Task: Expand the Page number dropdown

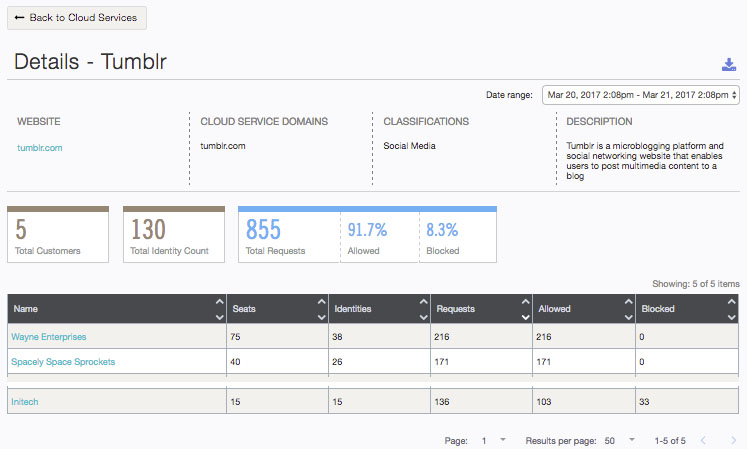Action: point(494,440)
